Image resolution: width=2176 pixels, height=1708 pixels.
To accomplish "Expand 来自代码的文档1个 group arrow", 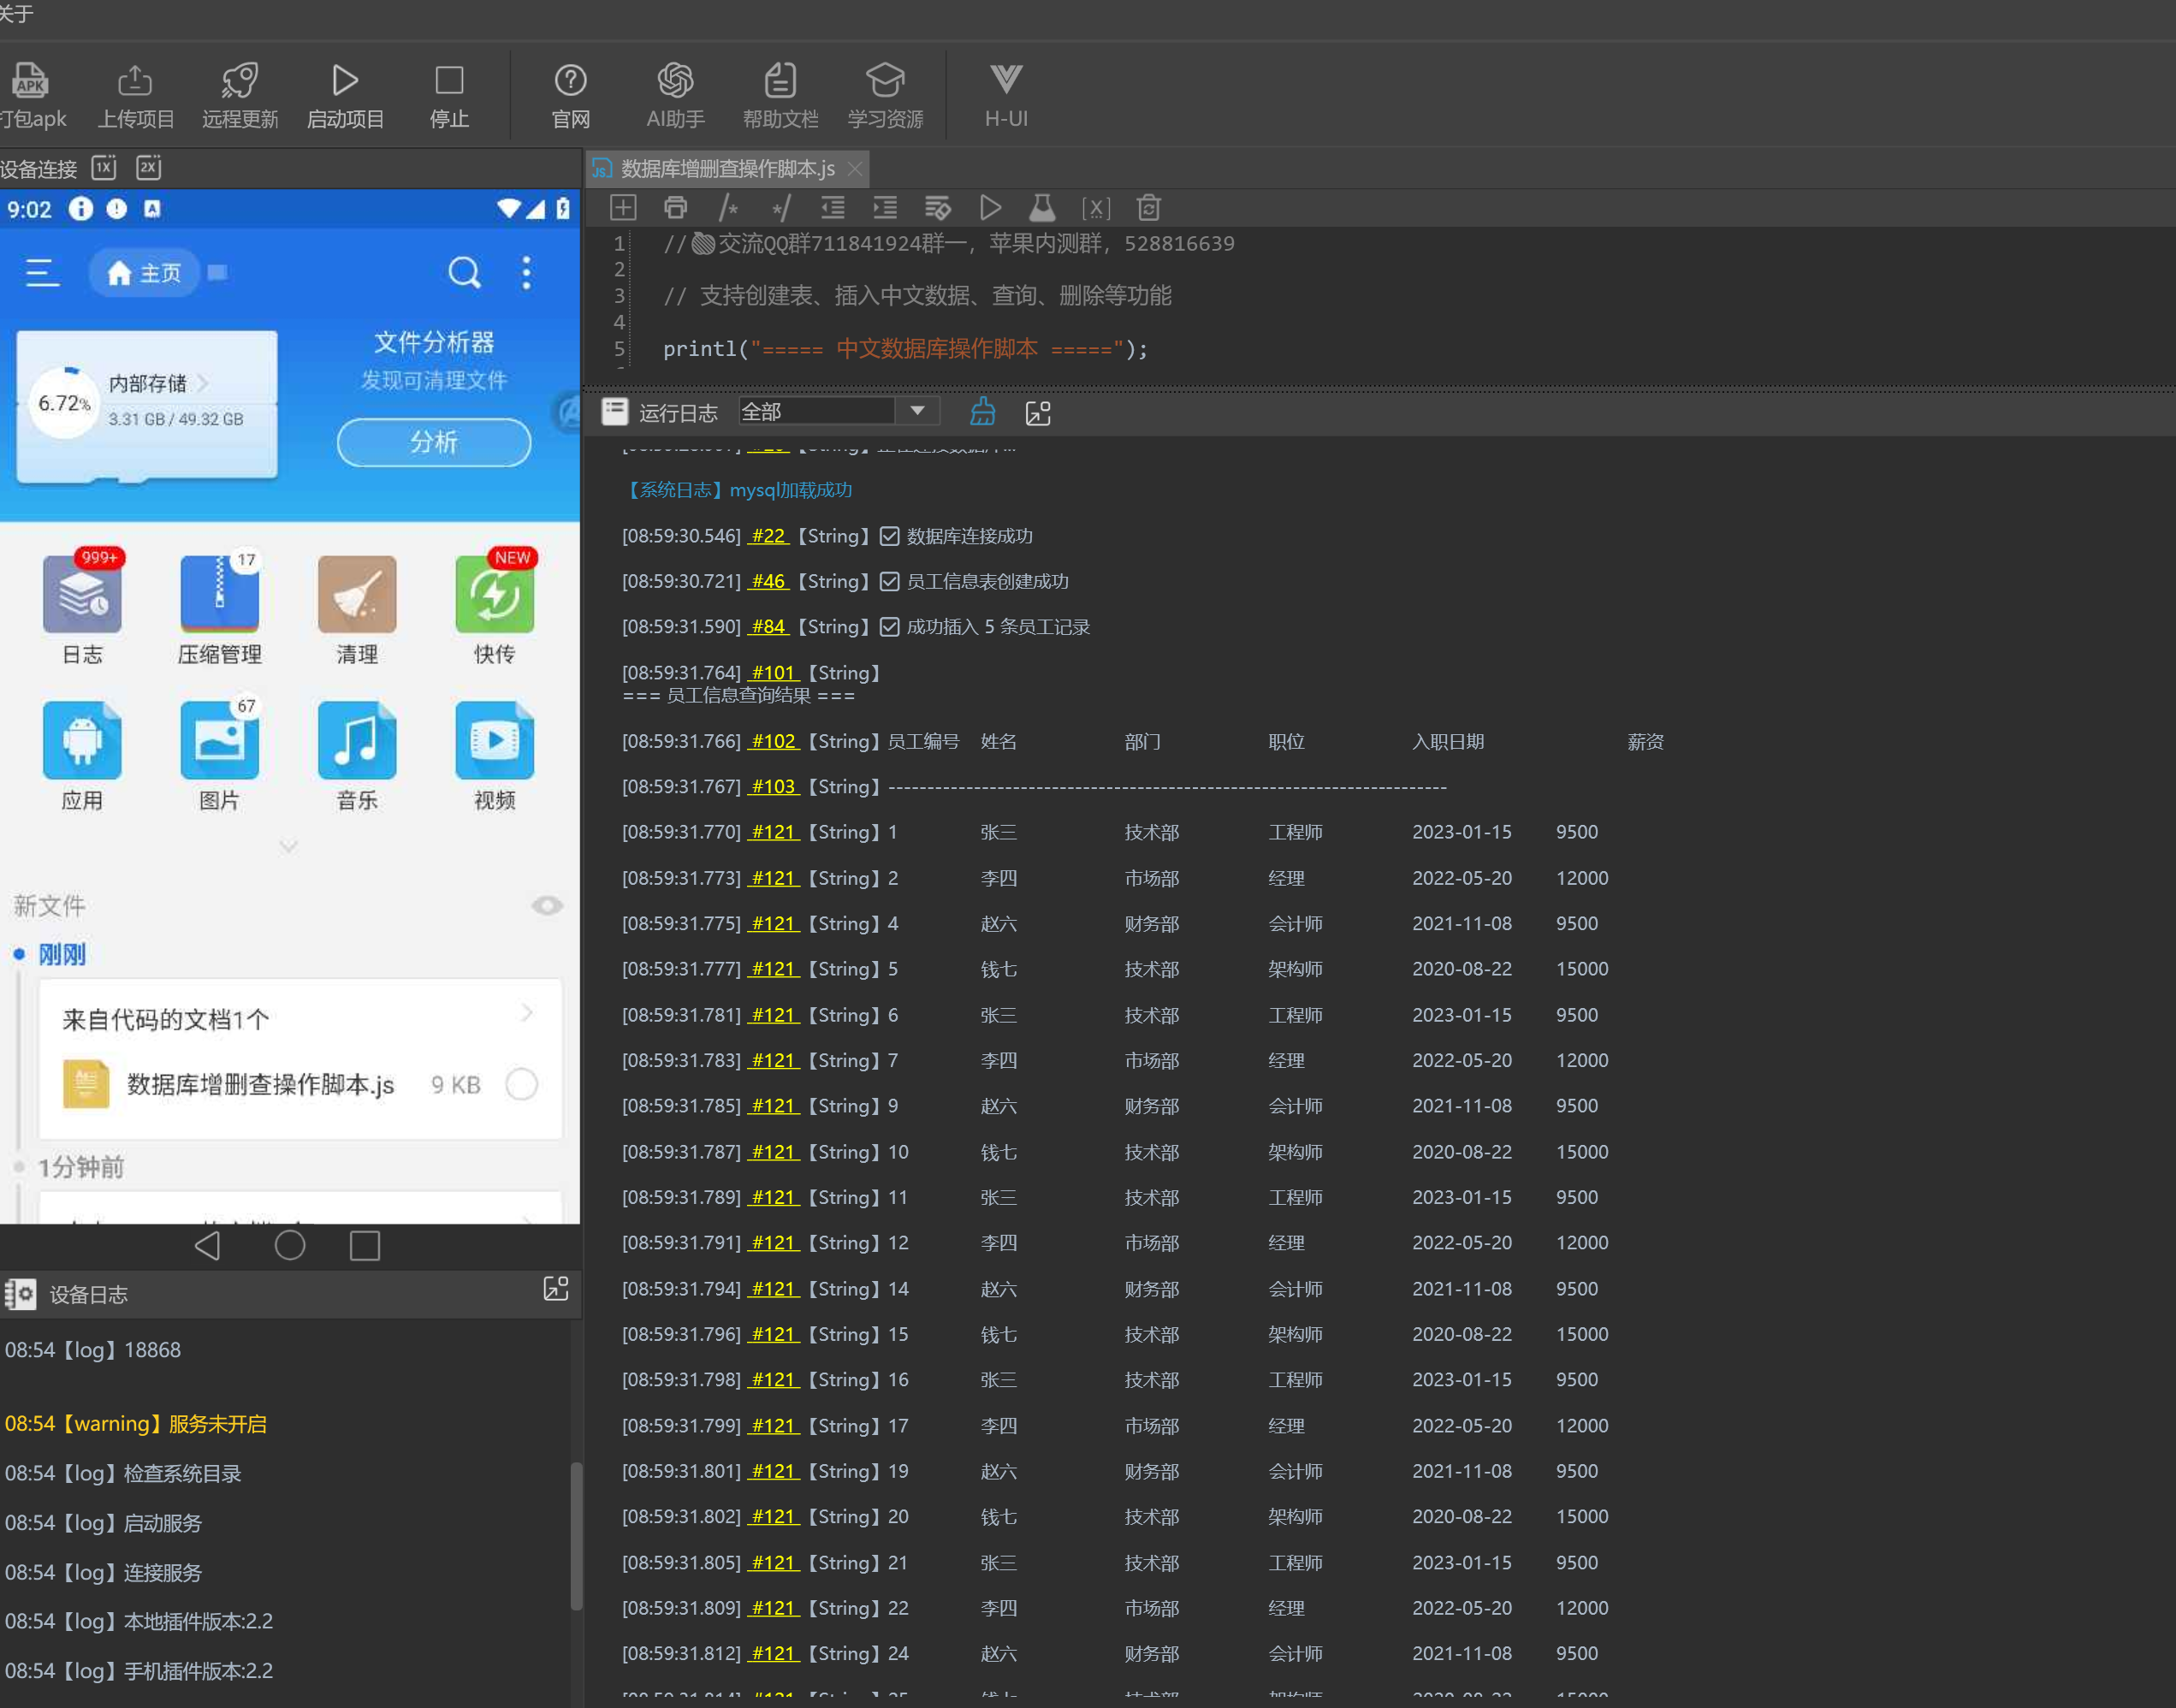I will click(527, 1013).
